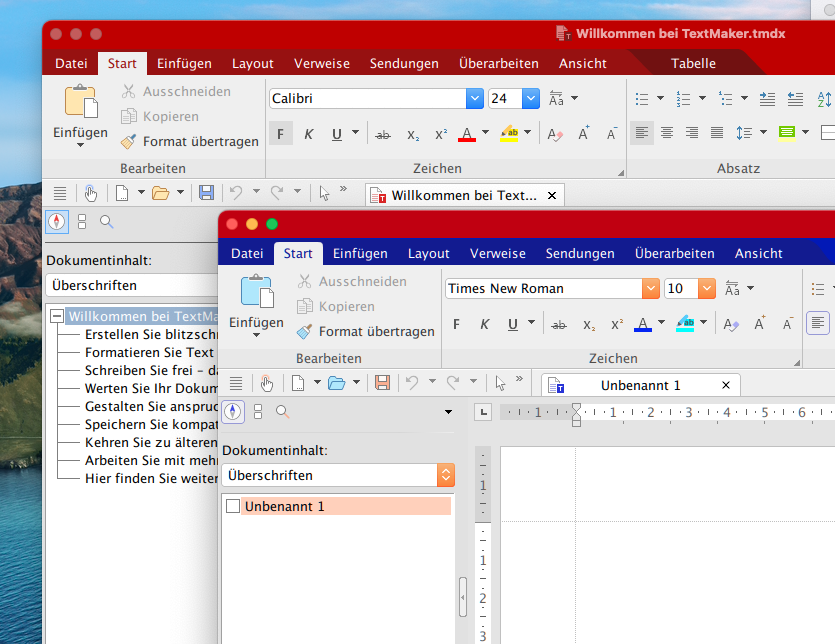Click open folder icon in back window toolbar
Viewport: 835px width, 644px height.
160,192
